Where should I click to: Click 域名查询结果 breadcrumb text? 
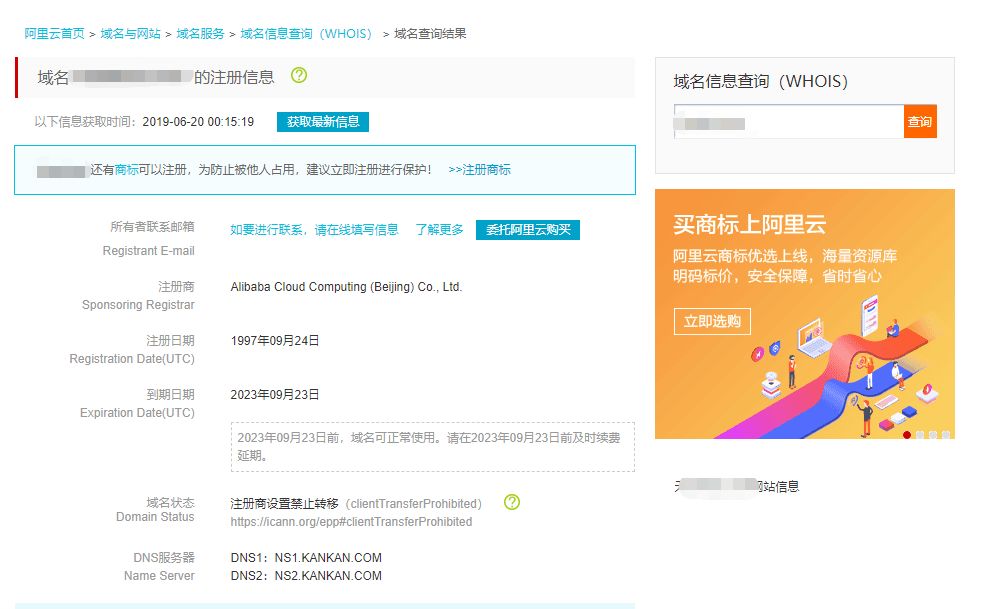430,34
